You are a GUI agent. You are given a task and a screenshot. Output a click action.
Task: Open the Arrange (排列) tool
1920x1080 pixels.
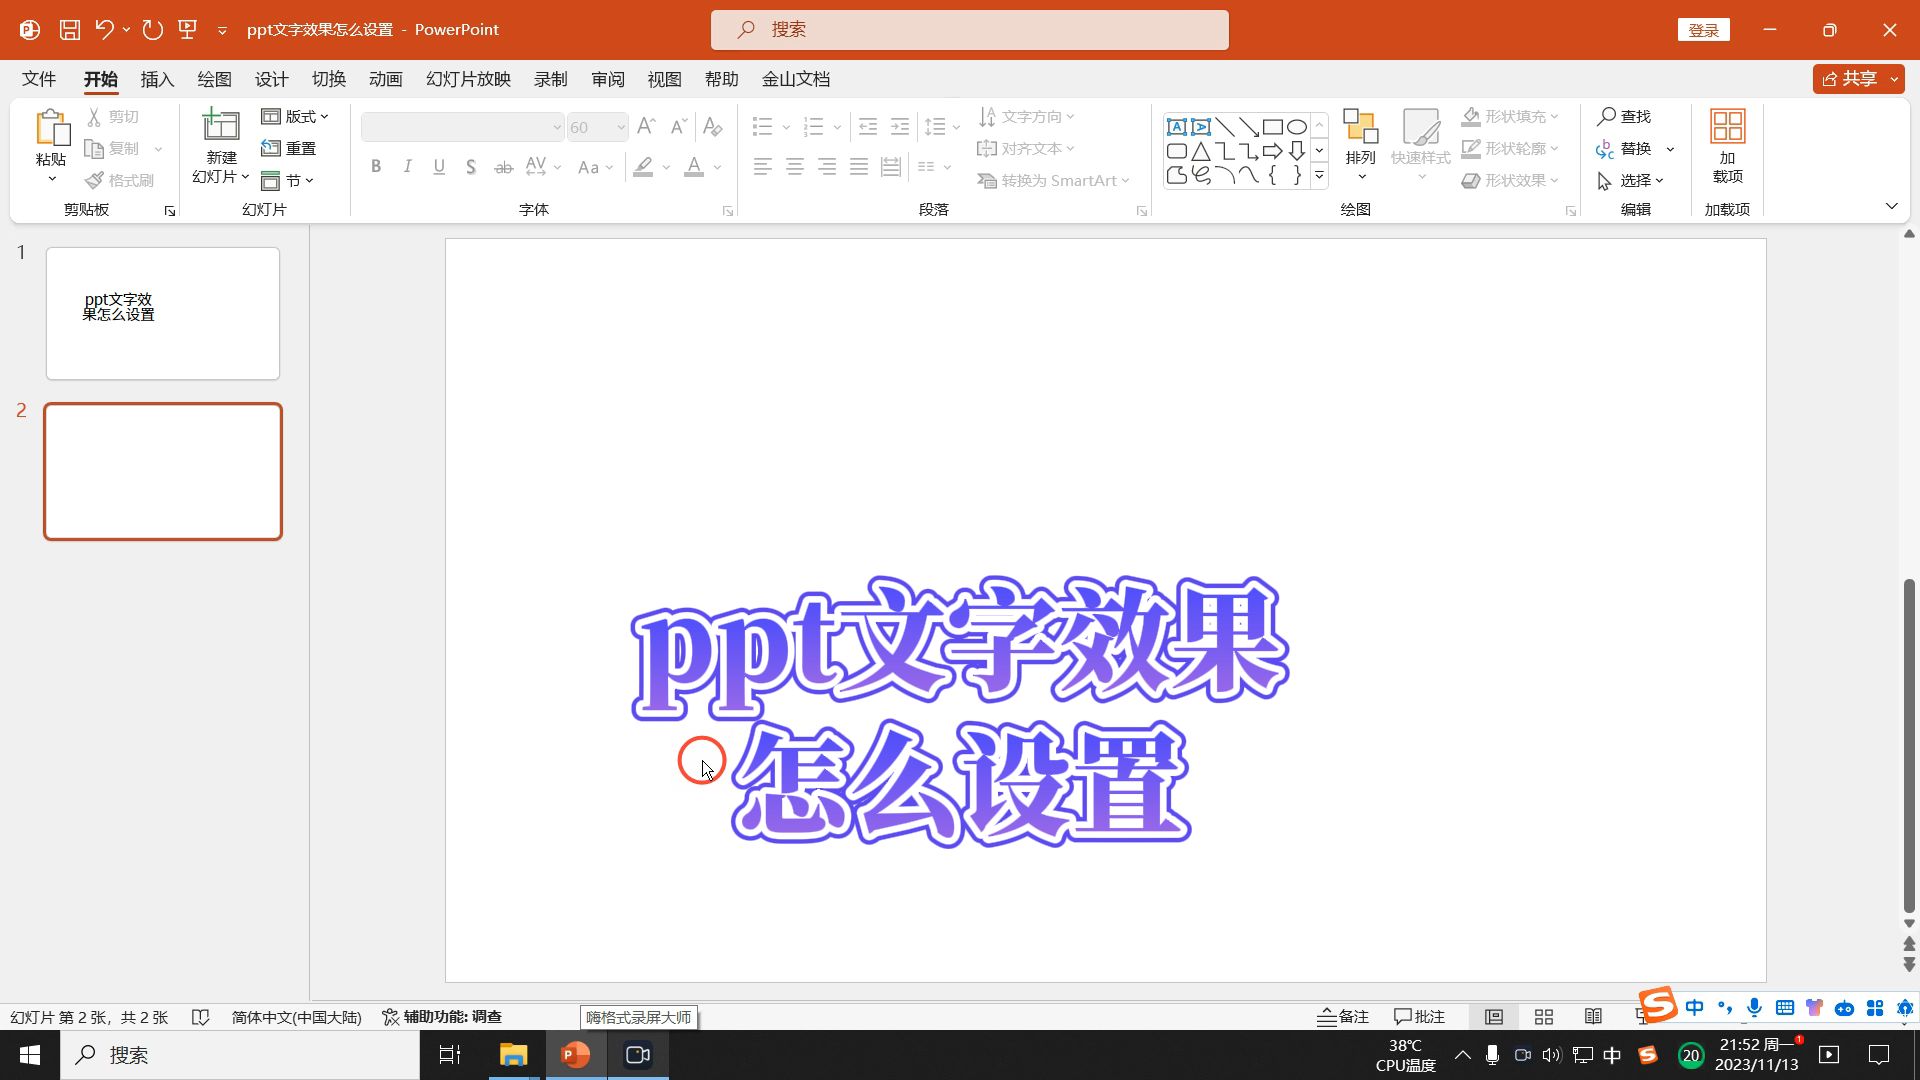tap(1360, 145)
